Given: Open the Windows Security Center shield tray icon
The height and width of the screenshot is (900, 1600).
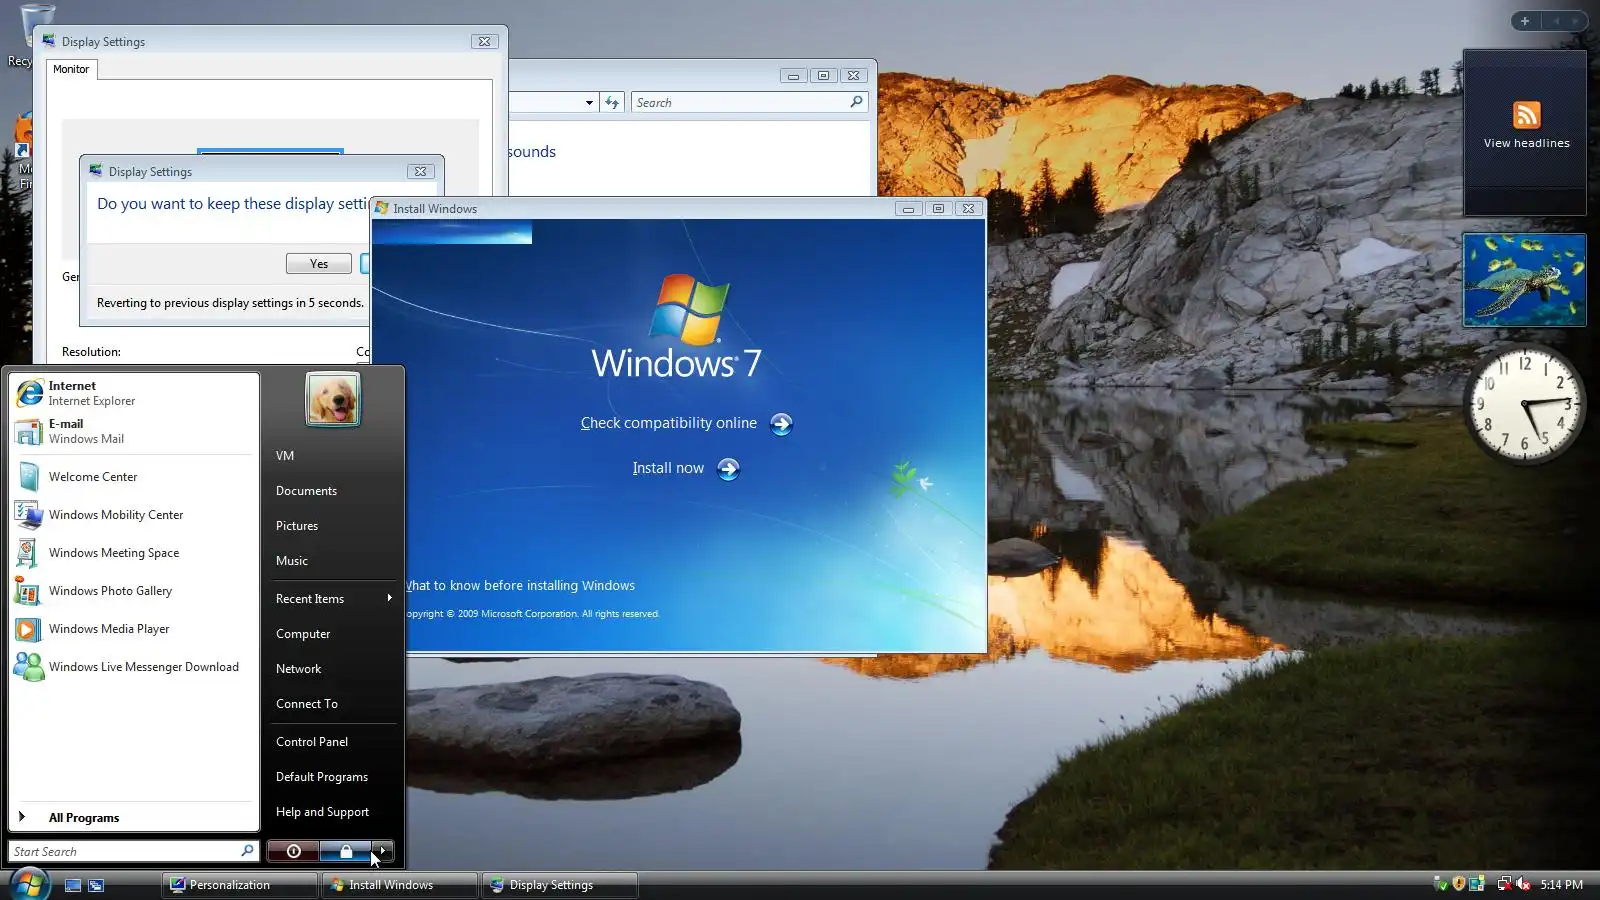Looking at the screenshot, I should [x=1459, y=884].
